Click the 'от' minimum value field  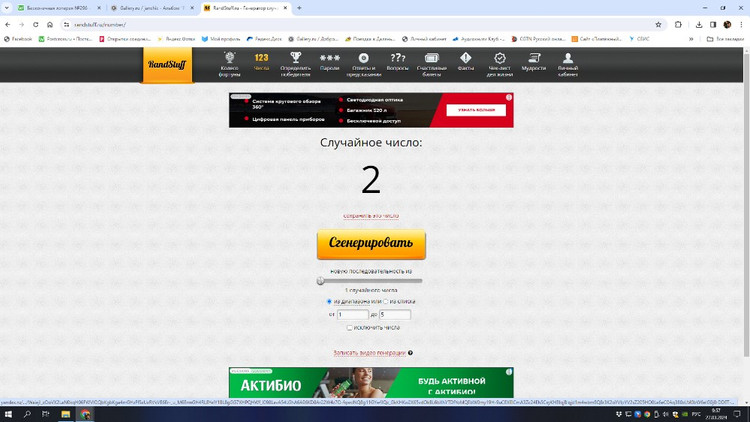[x=353, y=314]
